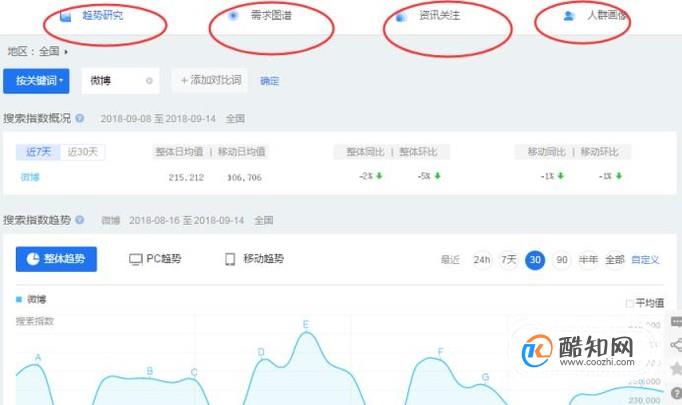The width and height of the screenshot is (682, 405).
Task: Click the 确定 link
Action: click(270, 81)
